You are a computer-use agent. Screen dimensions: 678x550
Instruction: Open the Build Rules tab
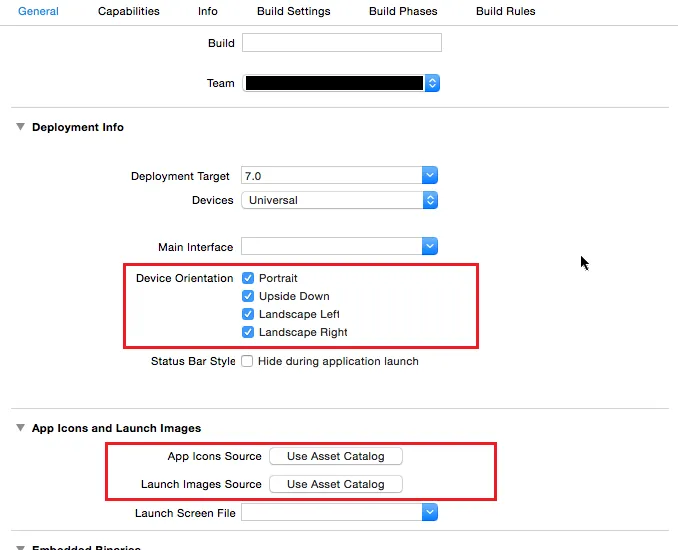[x=505, y=11]
